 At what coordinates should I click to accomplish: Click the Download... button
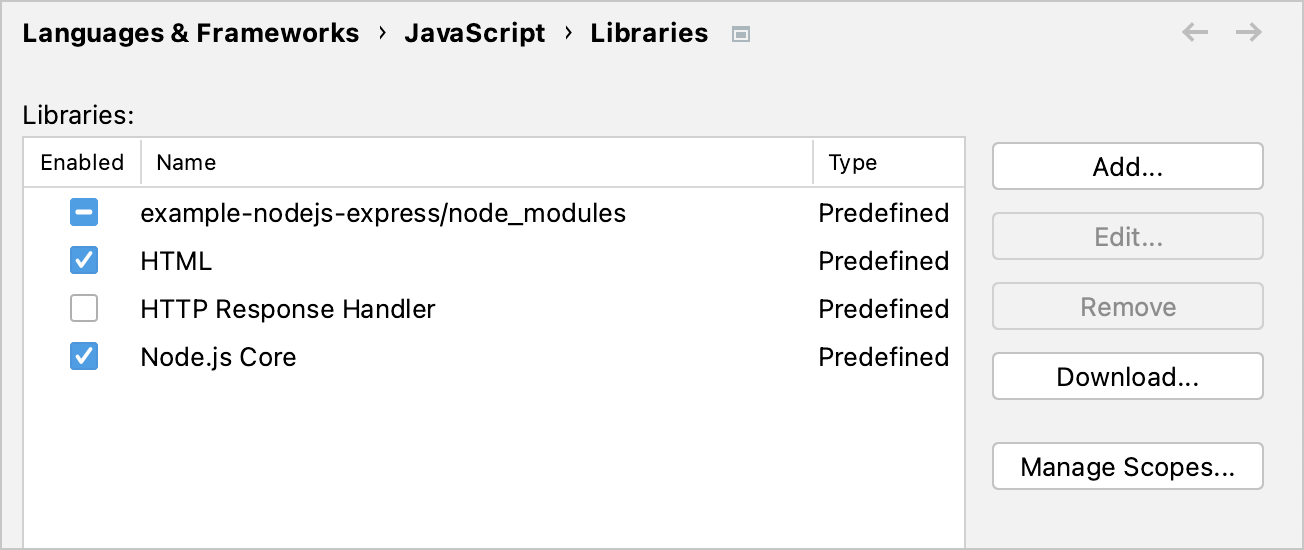click(1128, 376)
